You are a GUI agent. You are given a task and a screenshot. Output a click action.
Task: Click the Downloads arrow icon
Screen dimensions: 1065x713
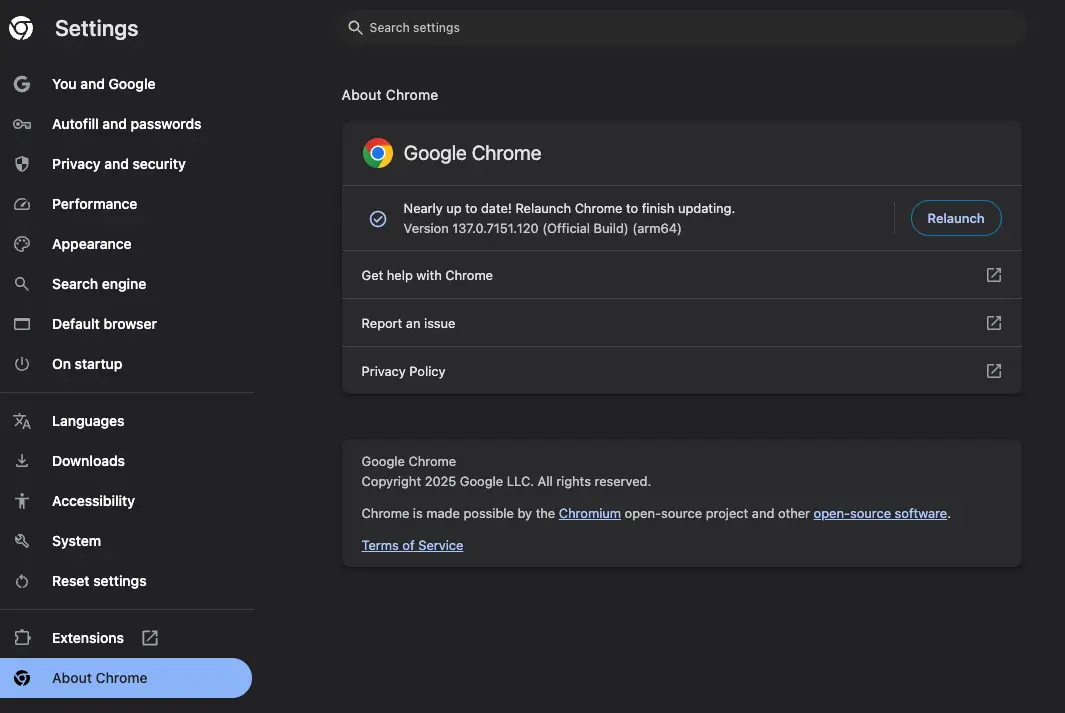(x=21, y=461)
